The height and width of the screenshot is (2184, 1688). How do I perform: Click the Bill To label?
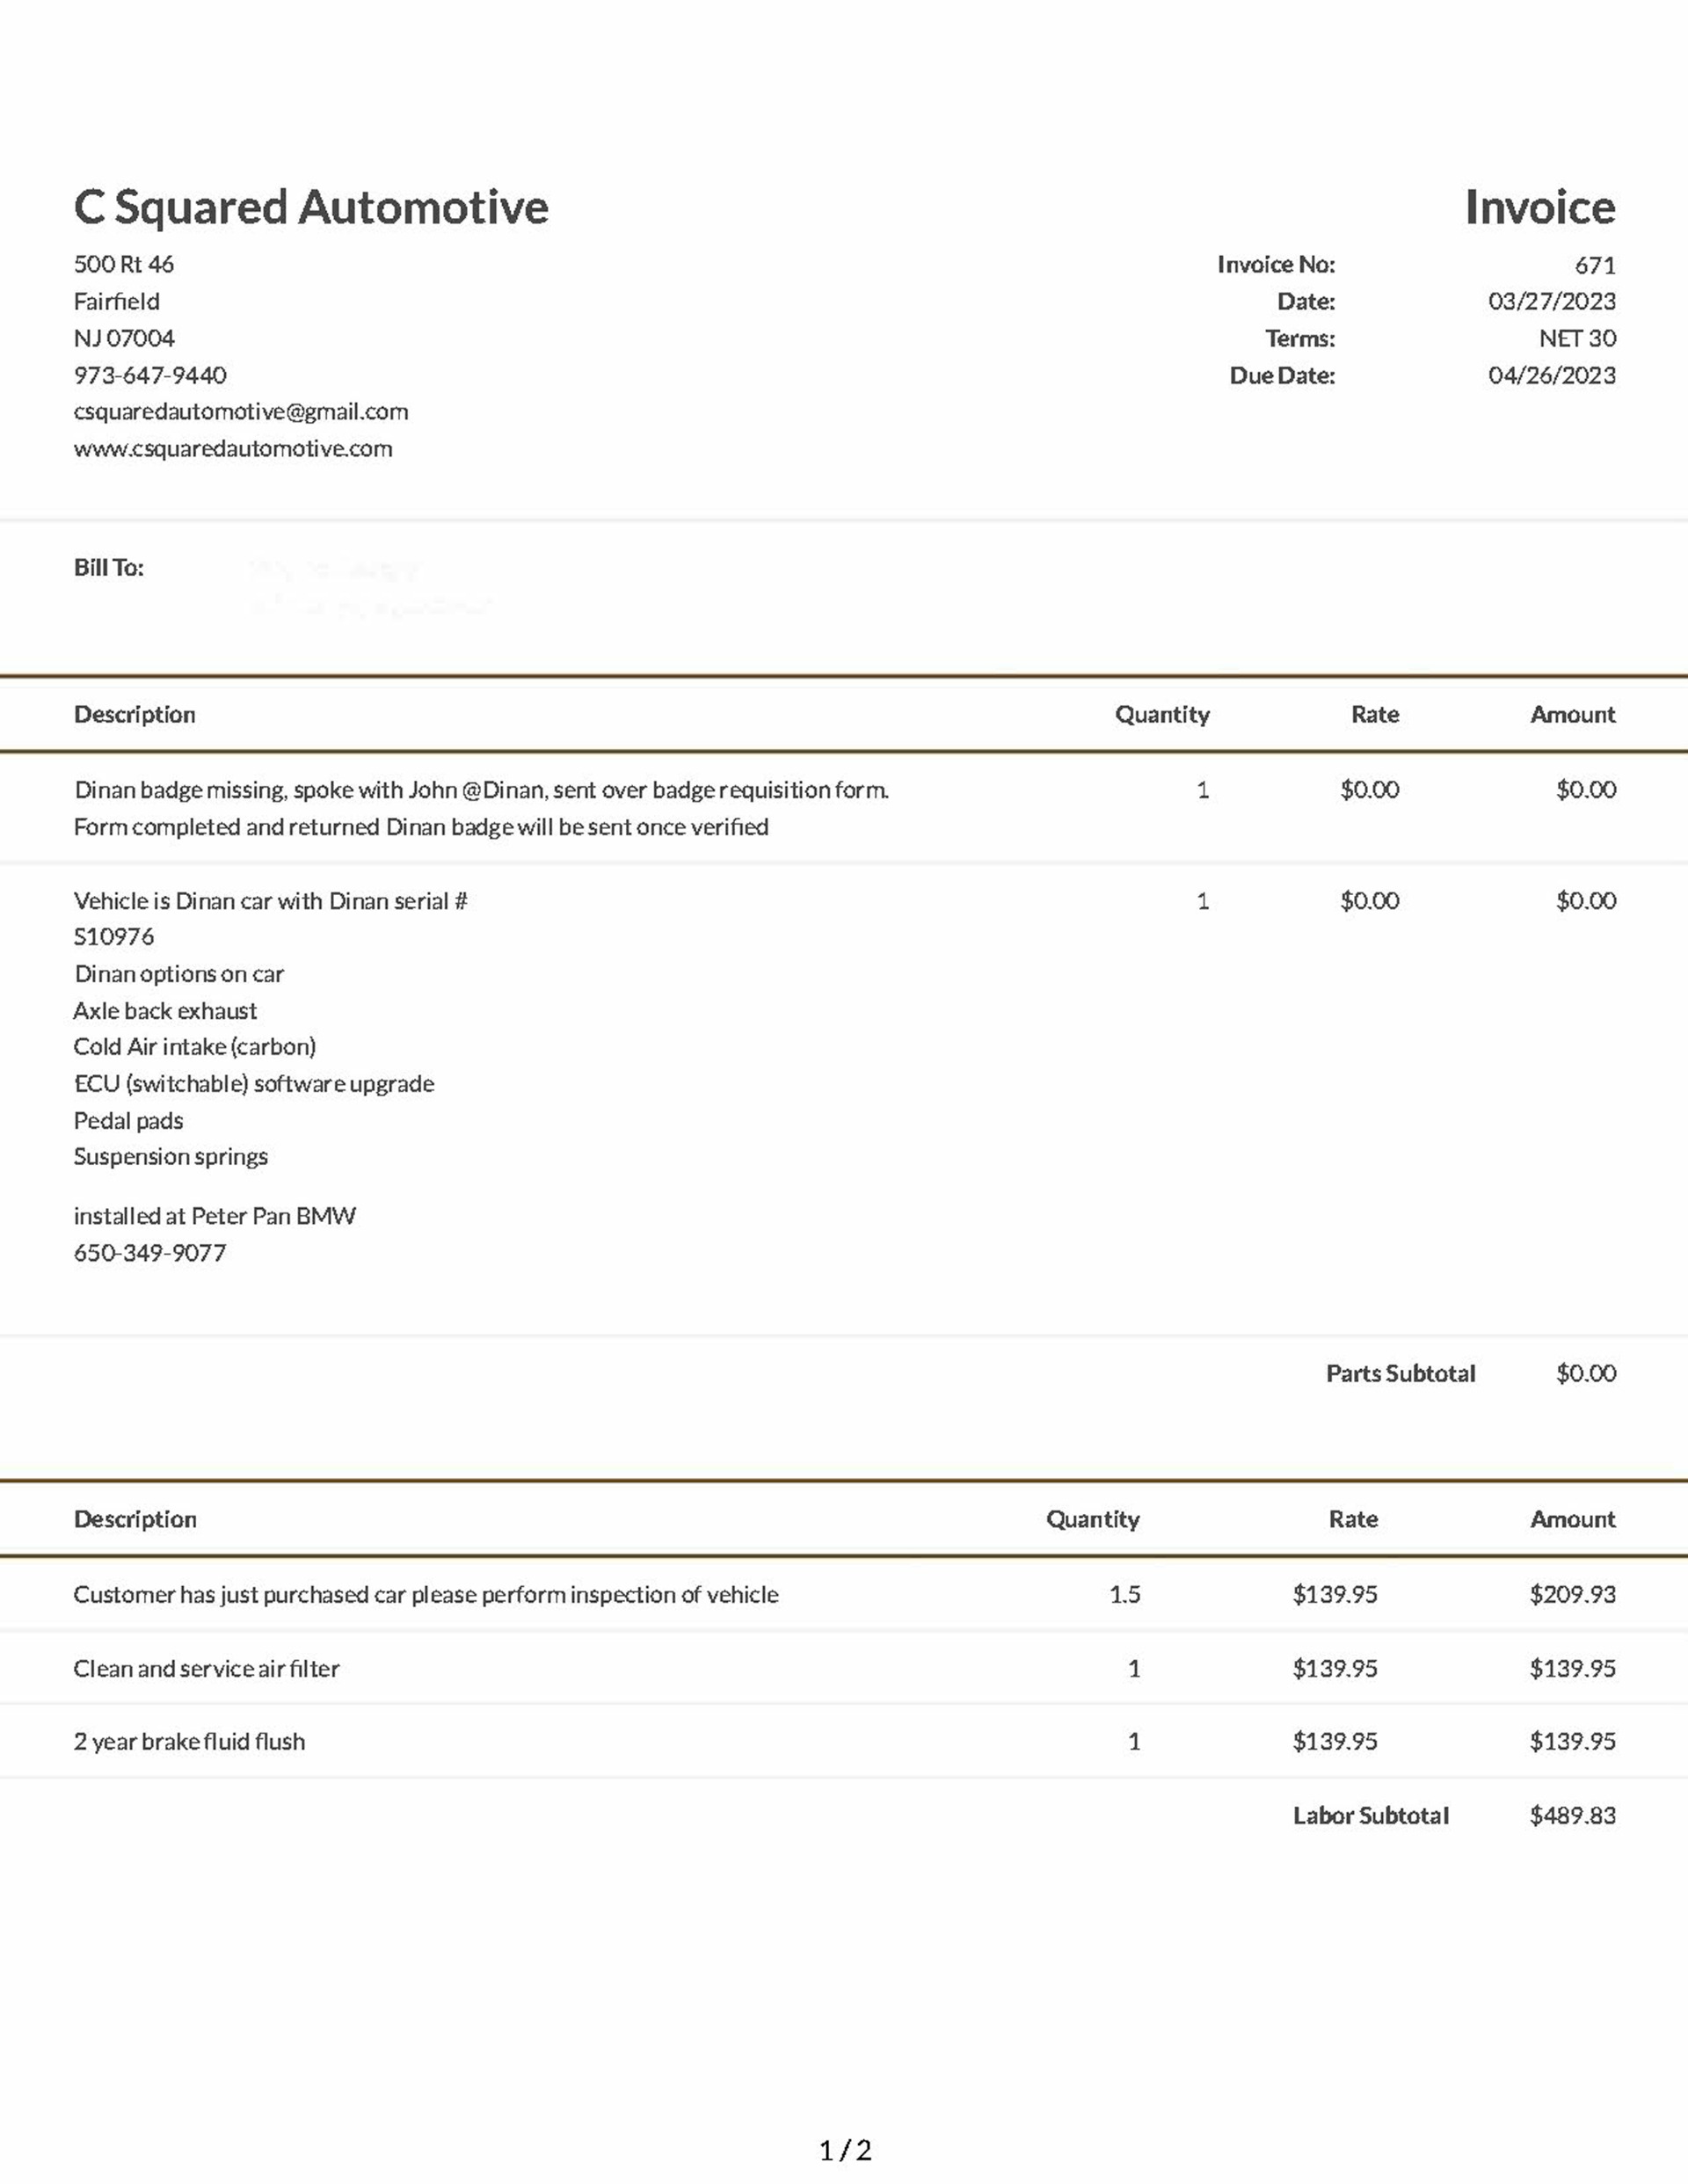(x=108, y=568)
